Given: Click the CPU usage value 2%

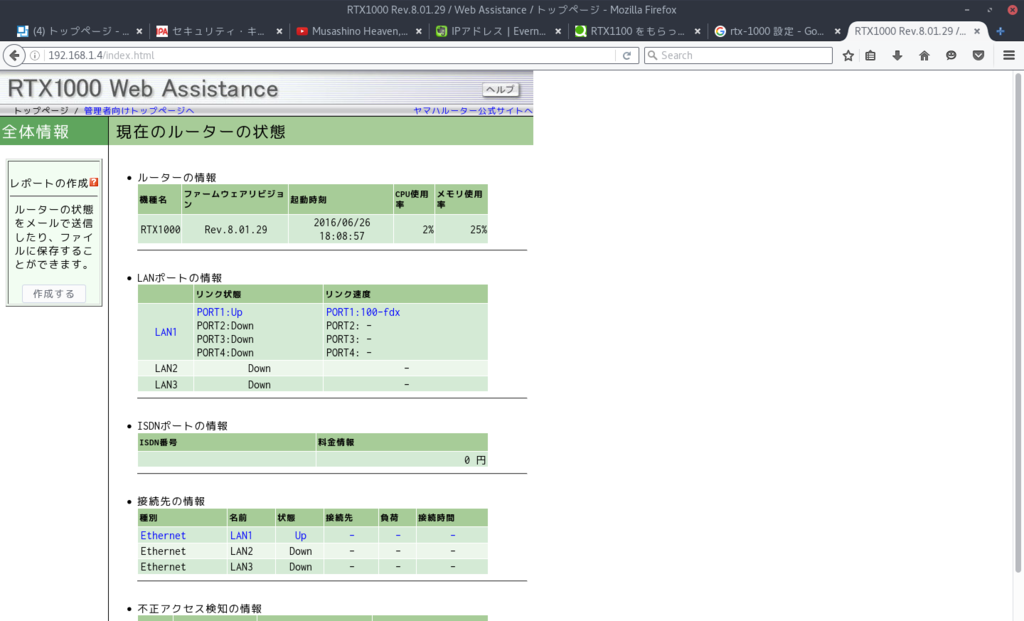Looking at the screenshot, I should click(428, 230).
